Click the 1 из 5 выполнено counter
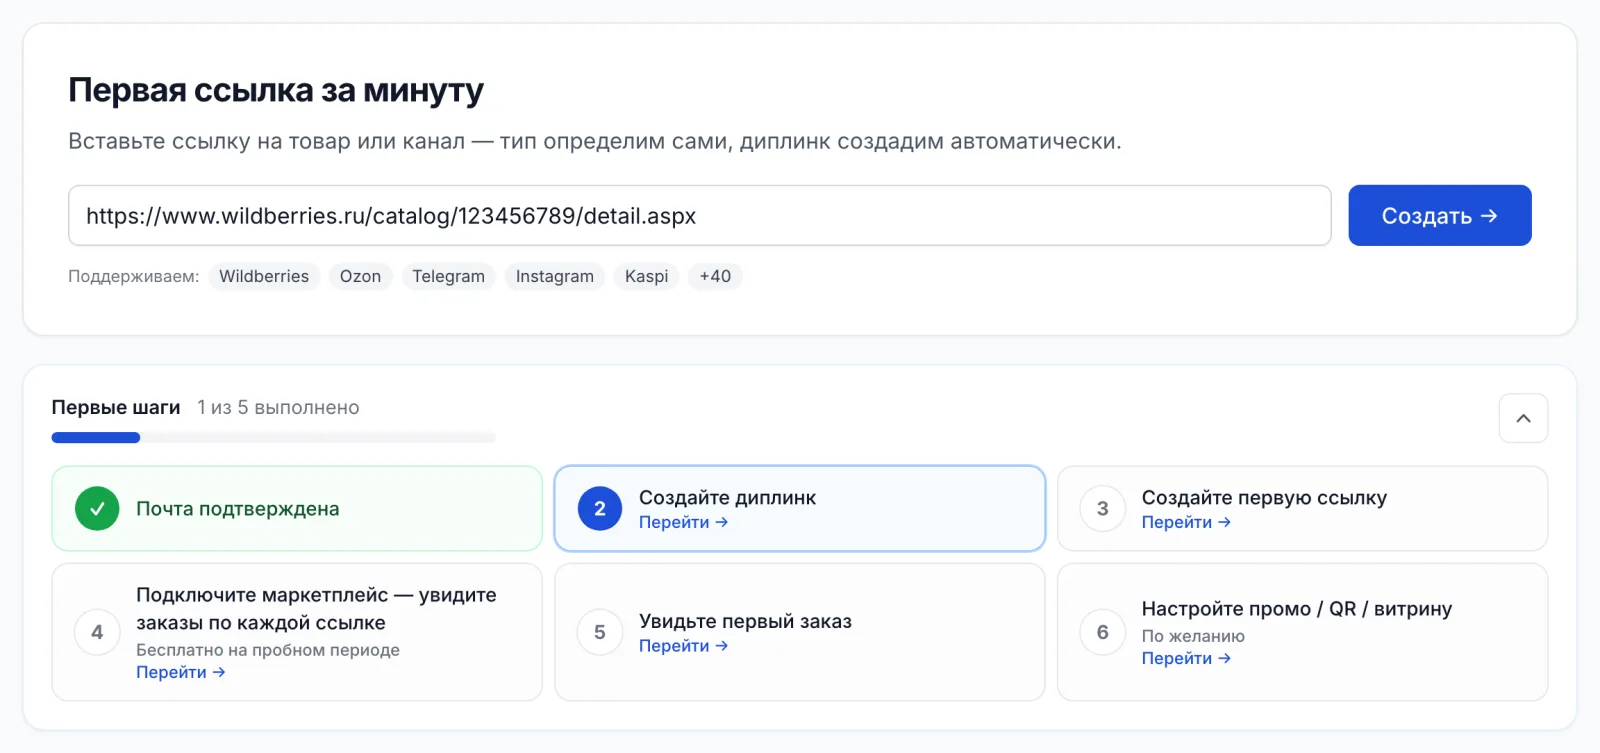1600x753 pixels. 278,408
